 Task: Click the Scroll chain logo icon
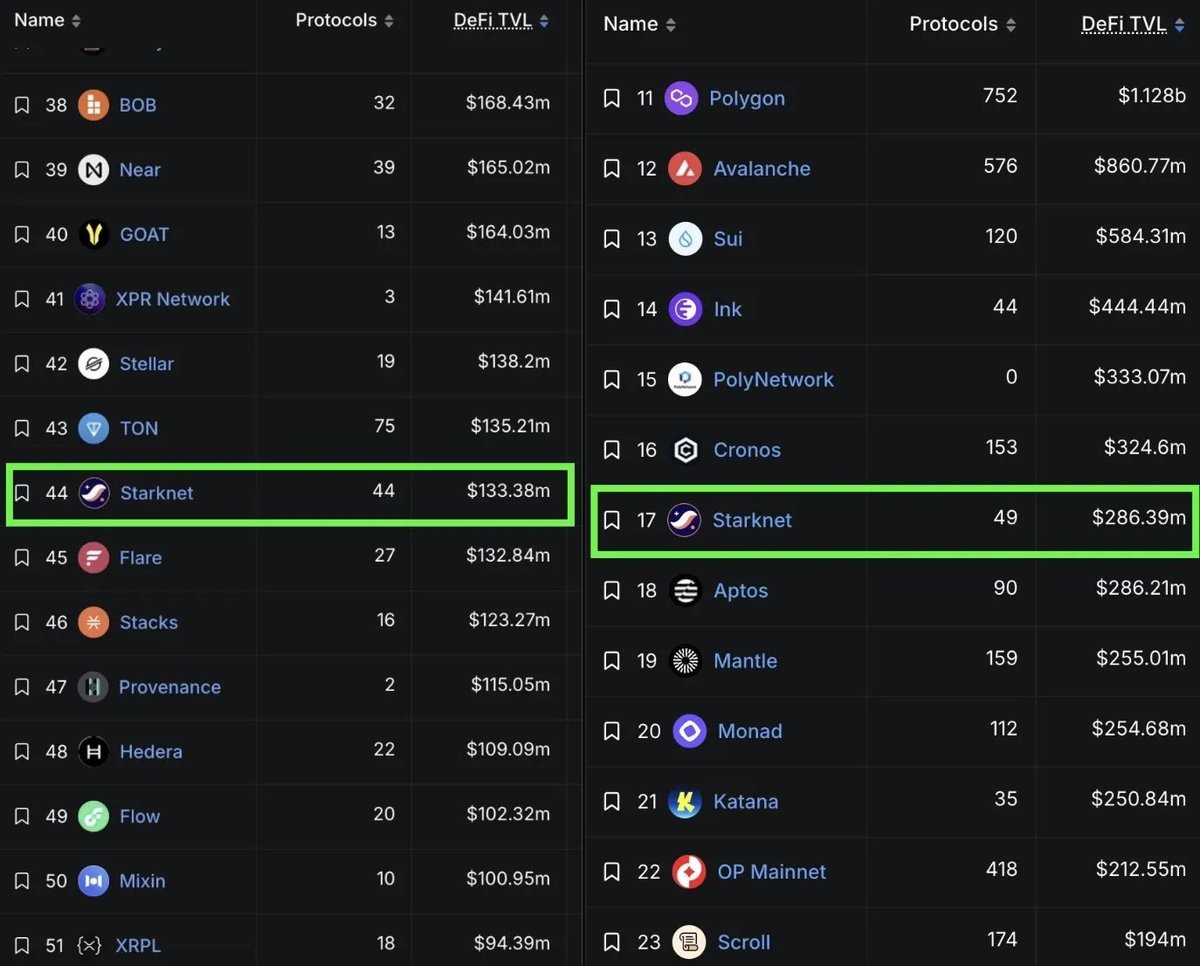pos(690,942)
